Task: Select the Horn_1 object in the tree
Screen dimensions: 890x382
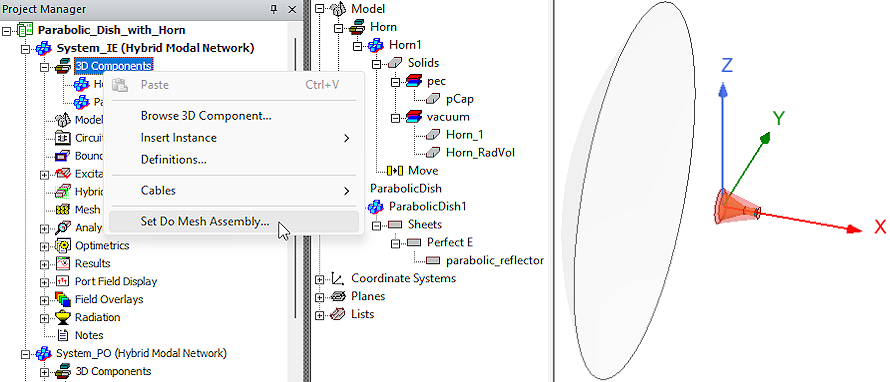Action: click(x=465, y=135)
